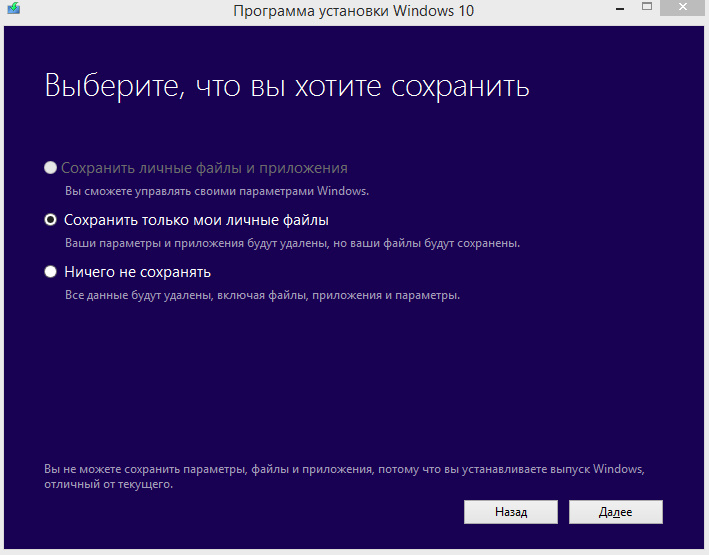
Task: Close the Windows 10 setup window
Action: [683, 7]
